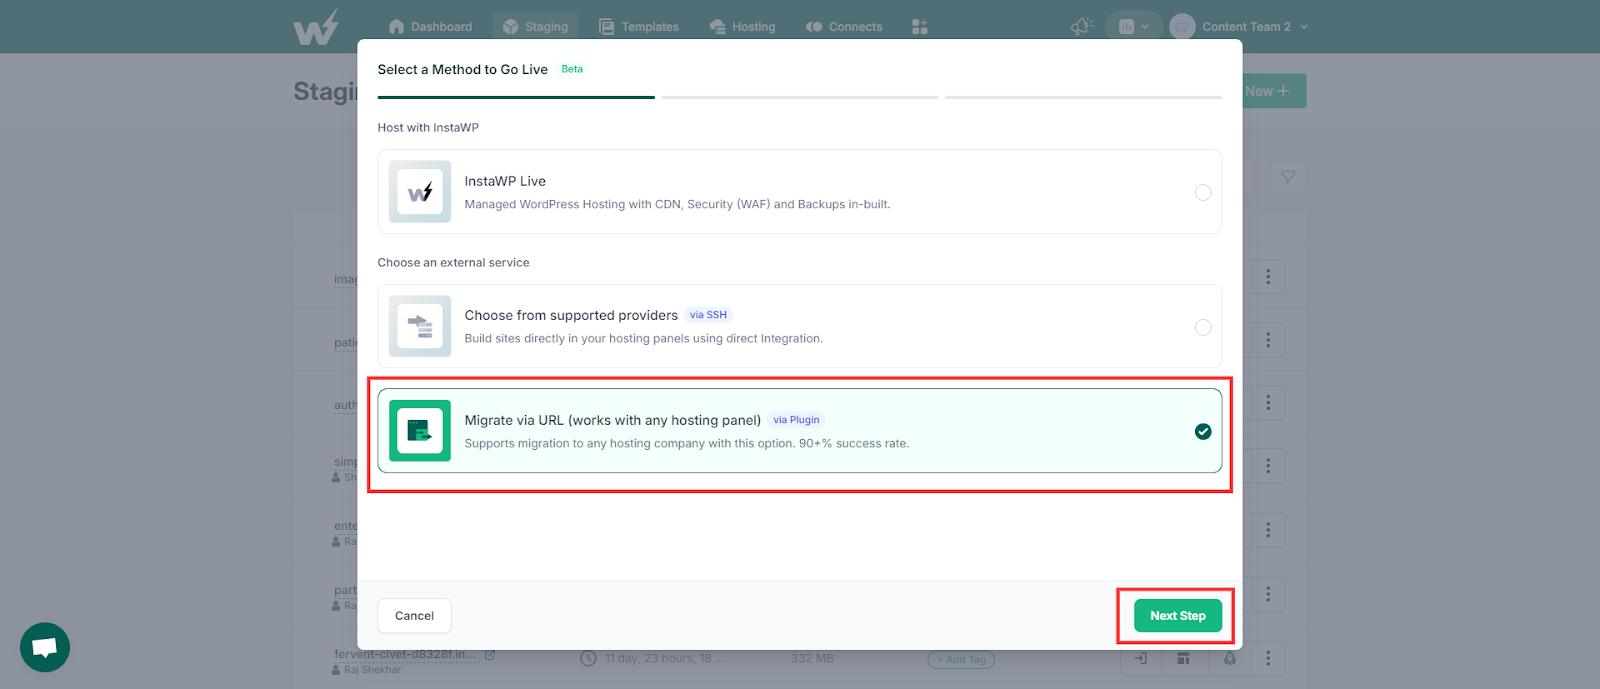Click the New + button behind the dialog
This screenshot has width=1600, height=689.
pos(1274,91)
